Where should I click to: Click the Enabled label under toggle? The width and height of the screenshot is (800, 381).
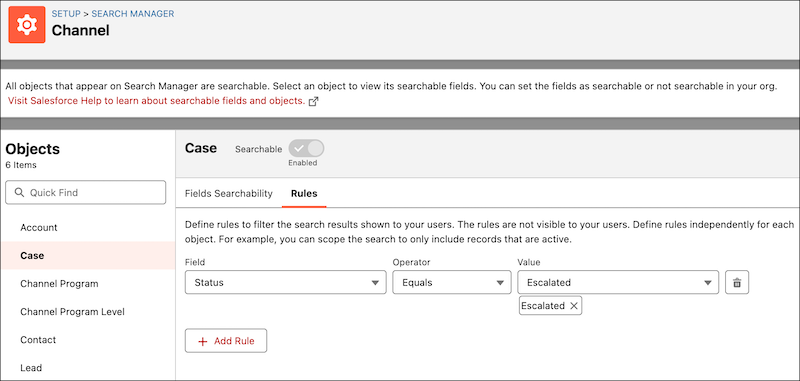[x=303, y=163]
